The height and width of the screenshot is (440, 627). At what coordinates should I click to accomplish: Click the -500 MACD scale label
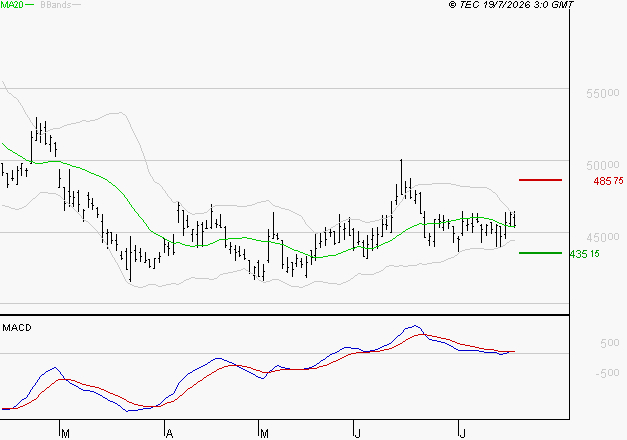pyautogui.click(x=607, y=373)
